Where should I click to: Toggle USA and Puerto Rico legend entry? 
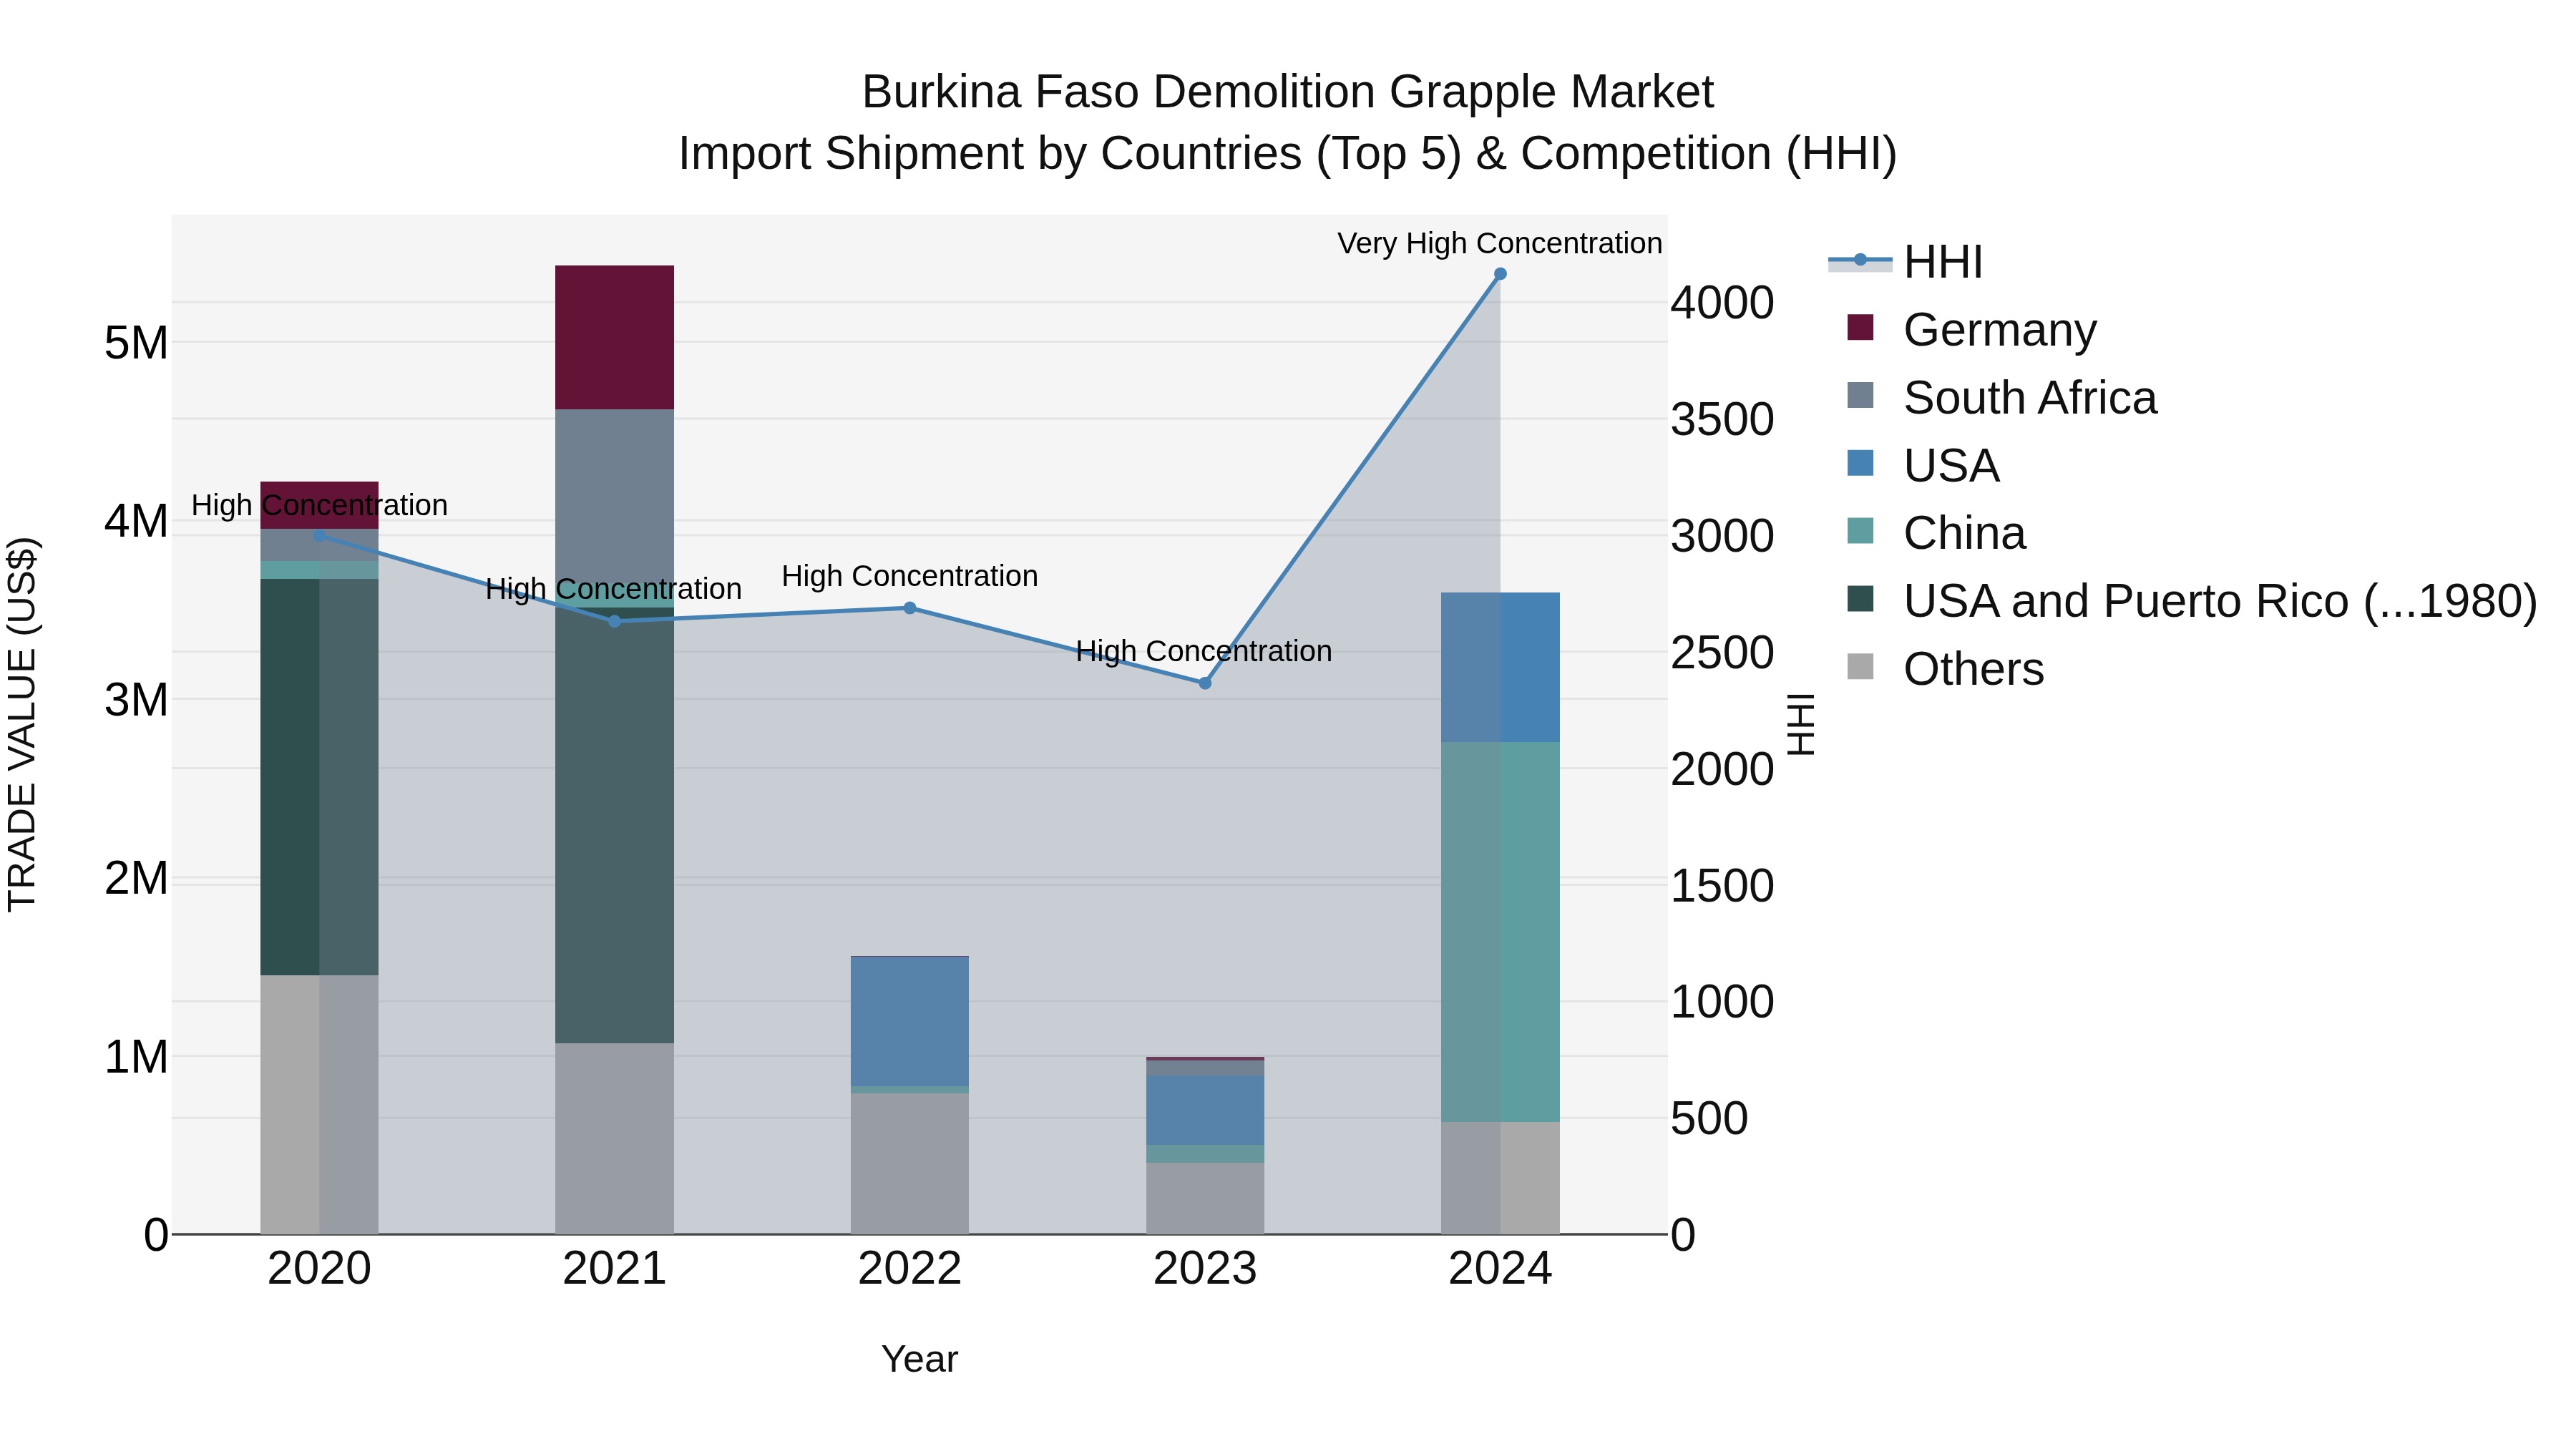coord(2192,601)
